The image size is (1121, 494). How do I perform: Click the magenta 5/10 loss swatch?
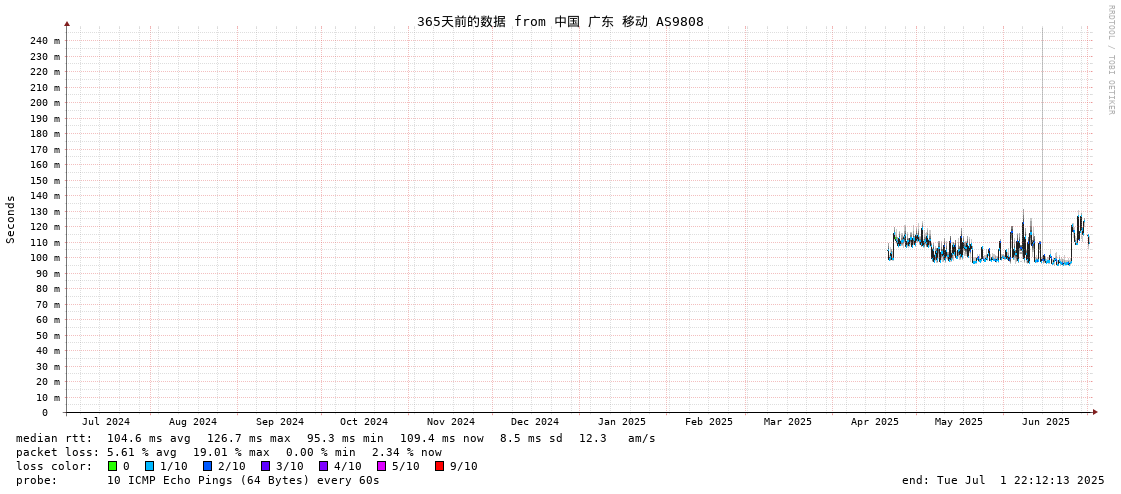[381, 466]
